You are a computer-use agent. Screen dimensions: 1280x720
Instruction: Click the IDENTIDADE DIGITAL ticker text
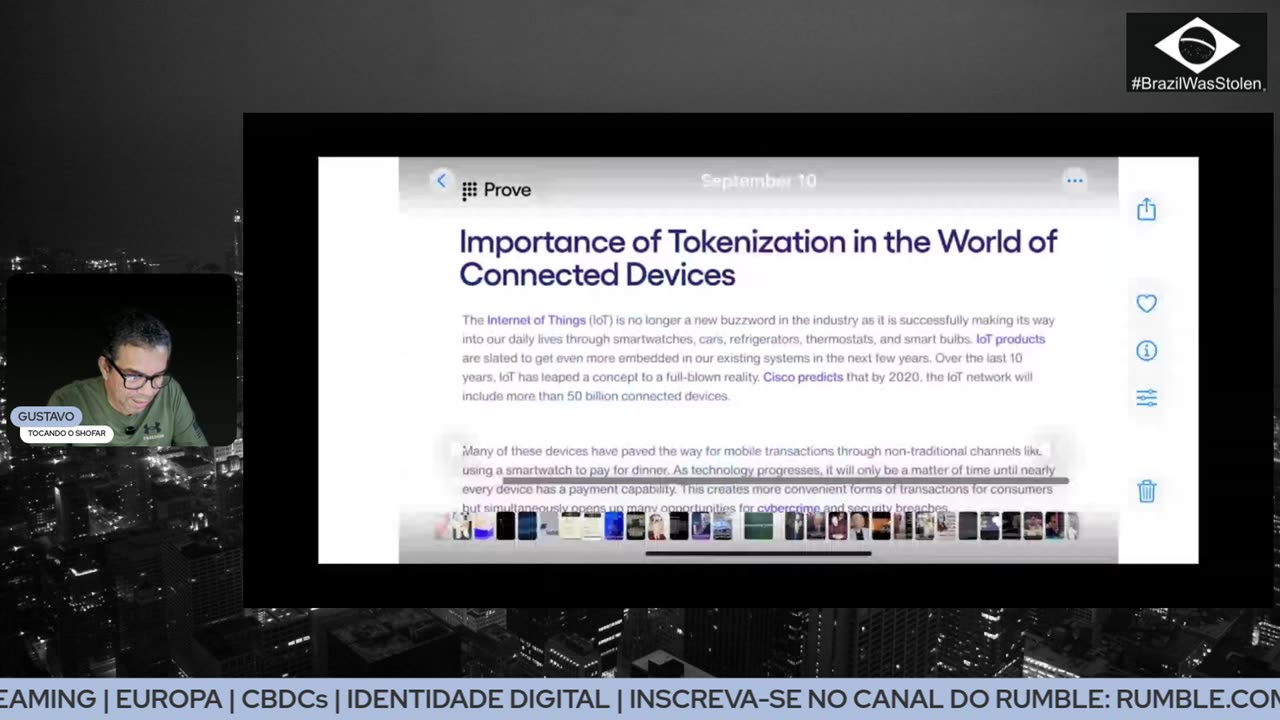[477, 699]
